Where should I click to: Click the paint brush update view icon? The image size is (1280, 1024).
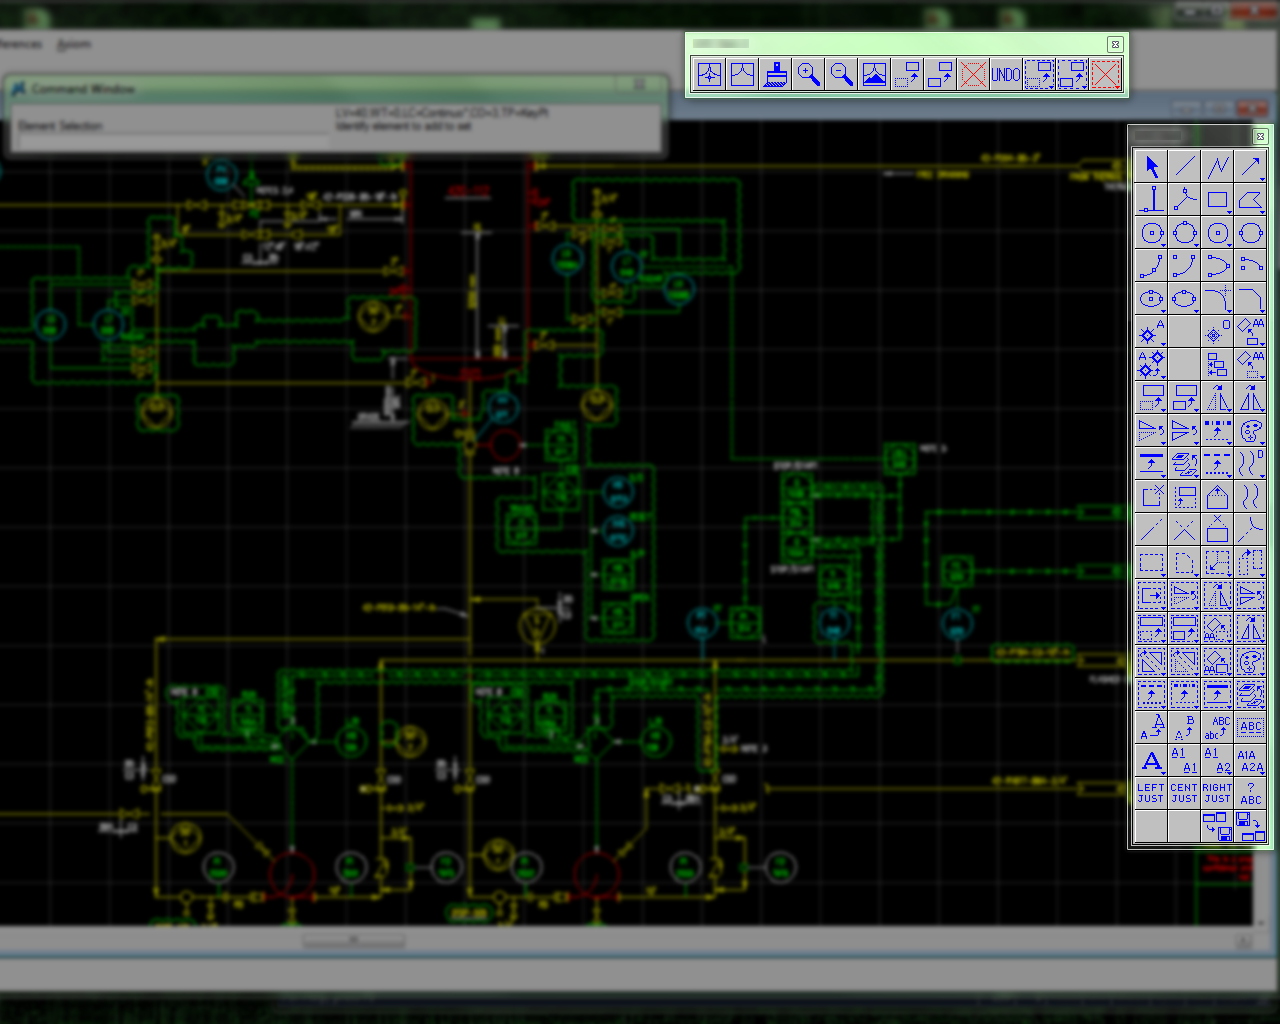click(x=776, y=74)
